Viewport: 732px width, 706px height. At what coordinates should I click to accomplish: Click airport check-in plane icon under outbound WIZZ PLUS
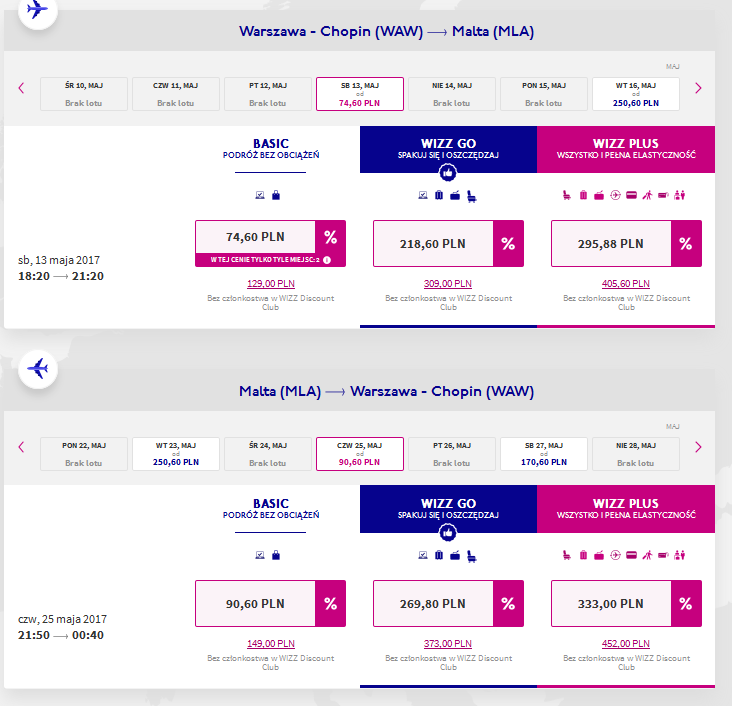pos(615,195)
